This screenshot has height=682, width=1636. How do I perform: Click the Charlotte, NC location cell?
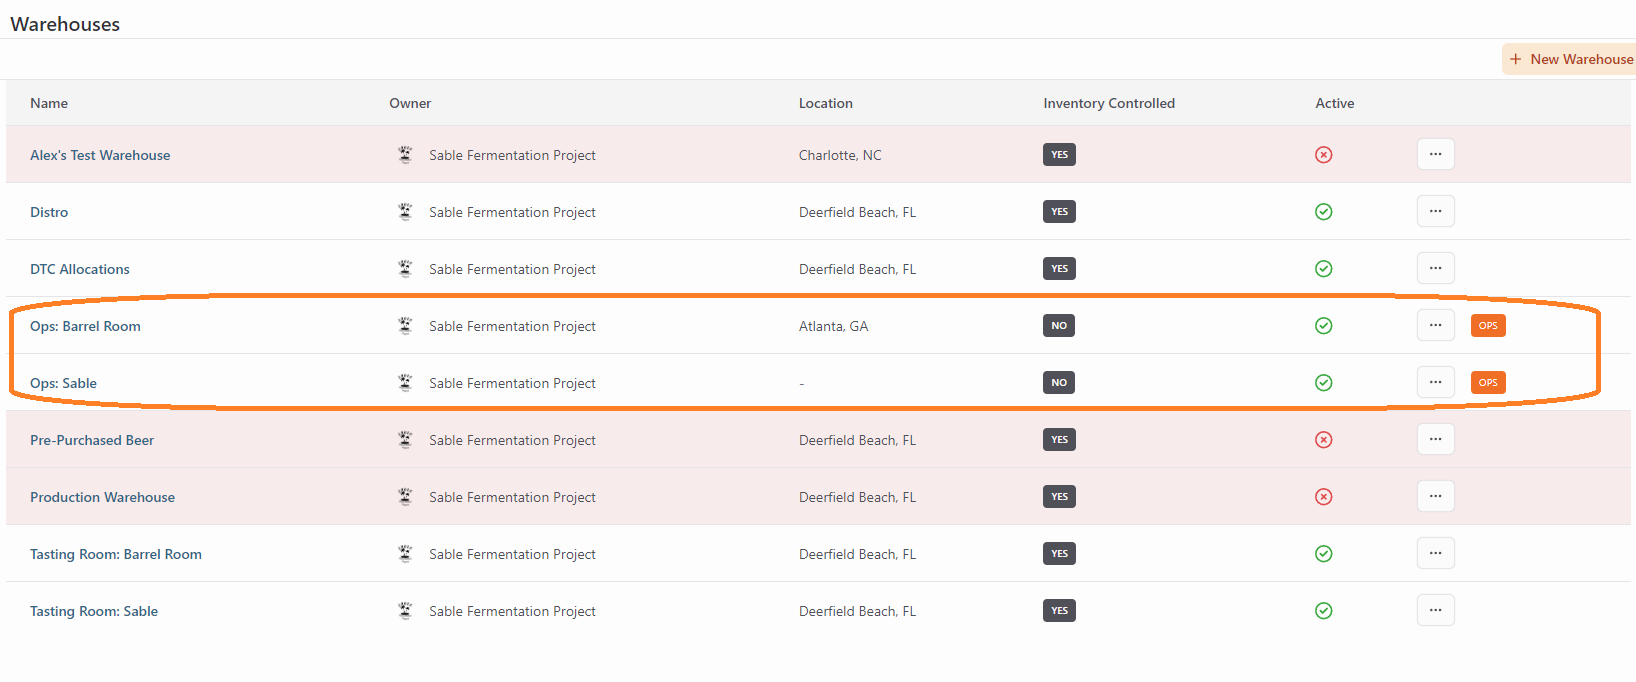840,155
